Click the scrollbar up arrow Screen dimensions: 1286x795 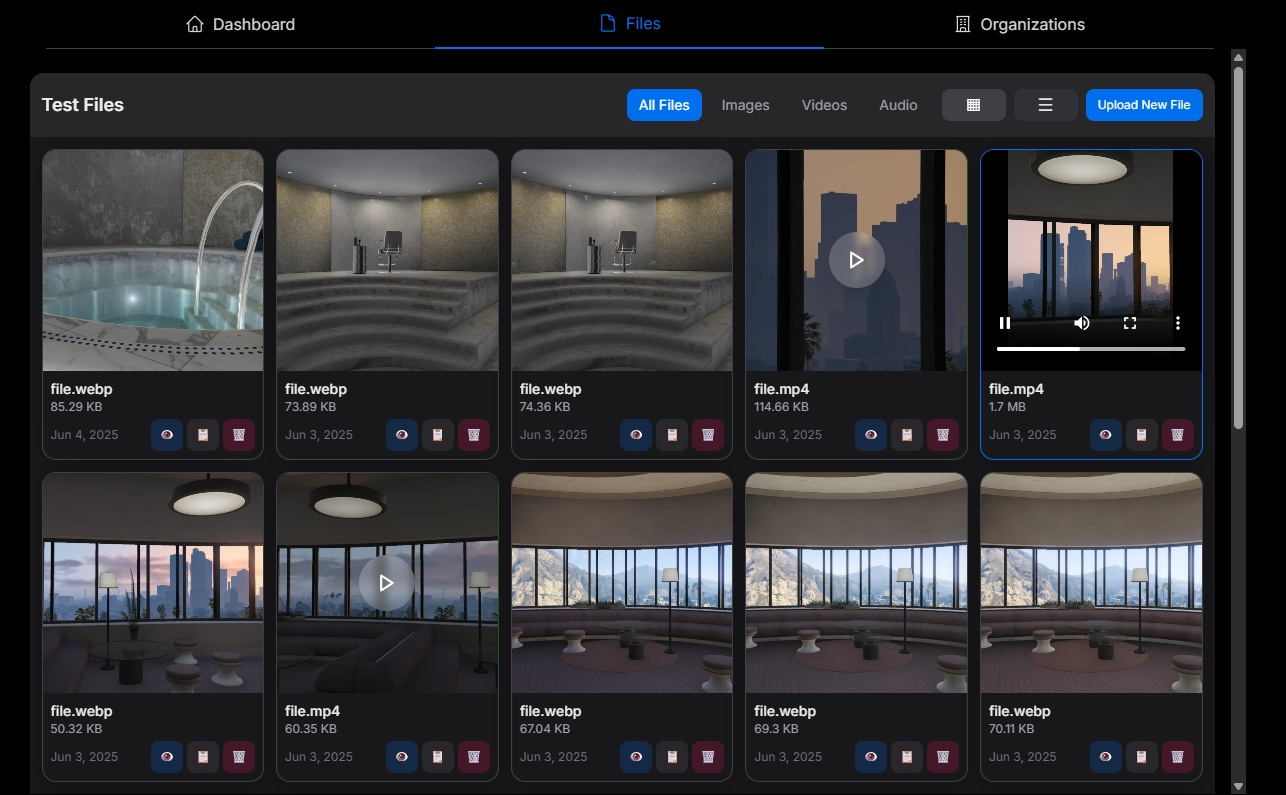click(1238, 57)
